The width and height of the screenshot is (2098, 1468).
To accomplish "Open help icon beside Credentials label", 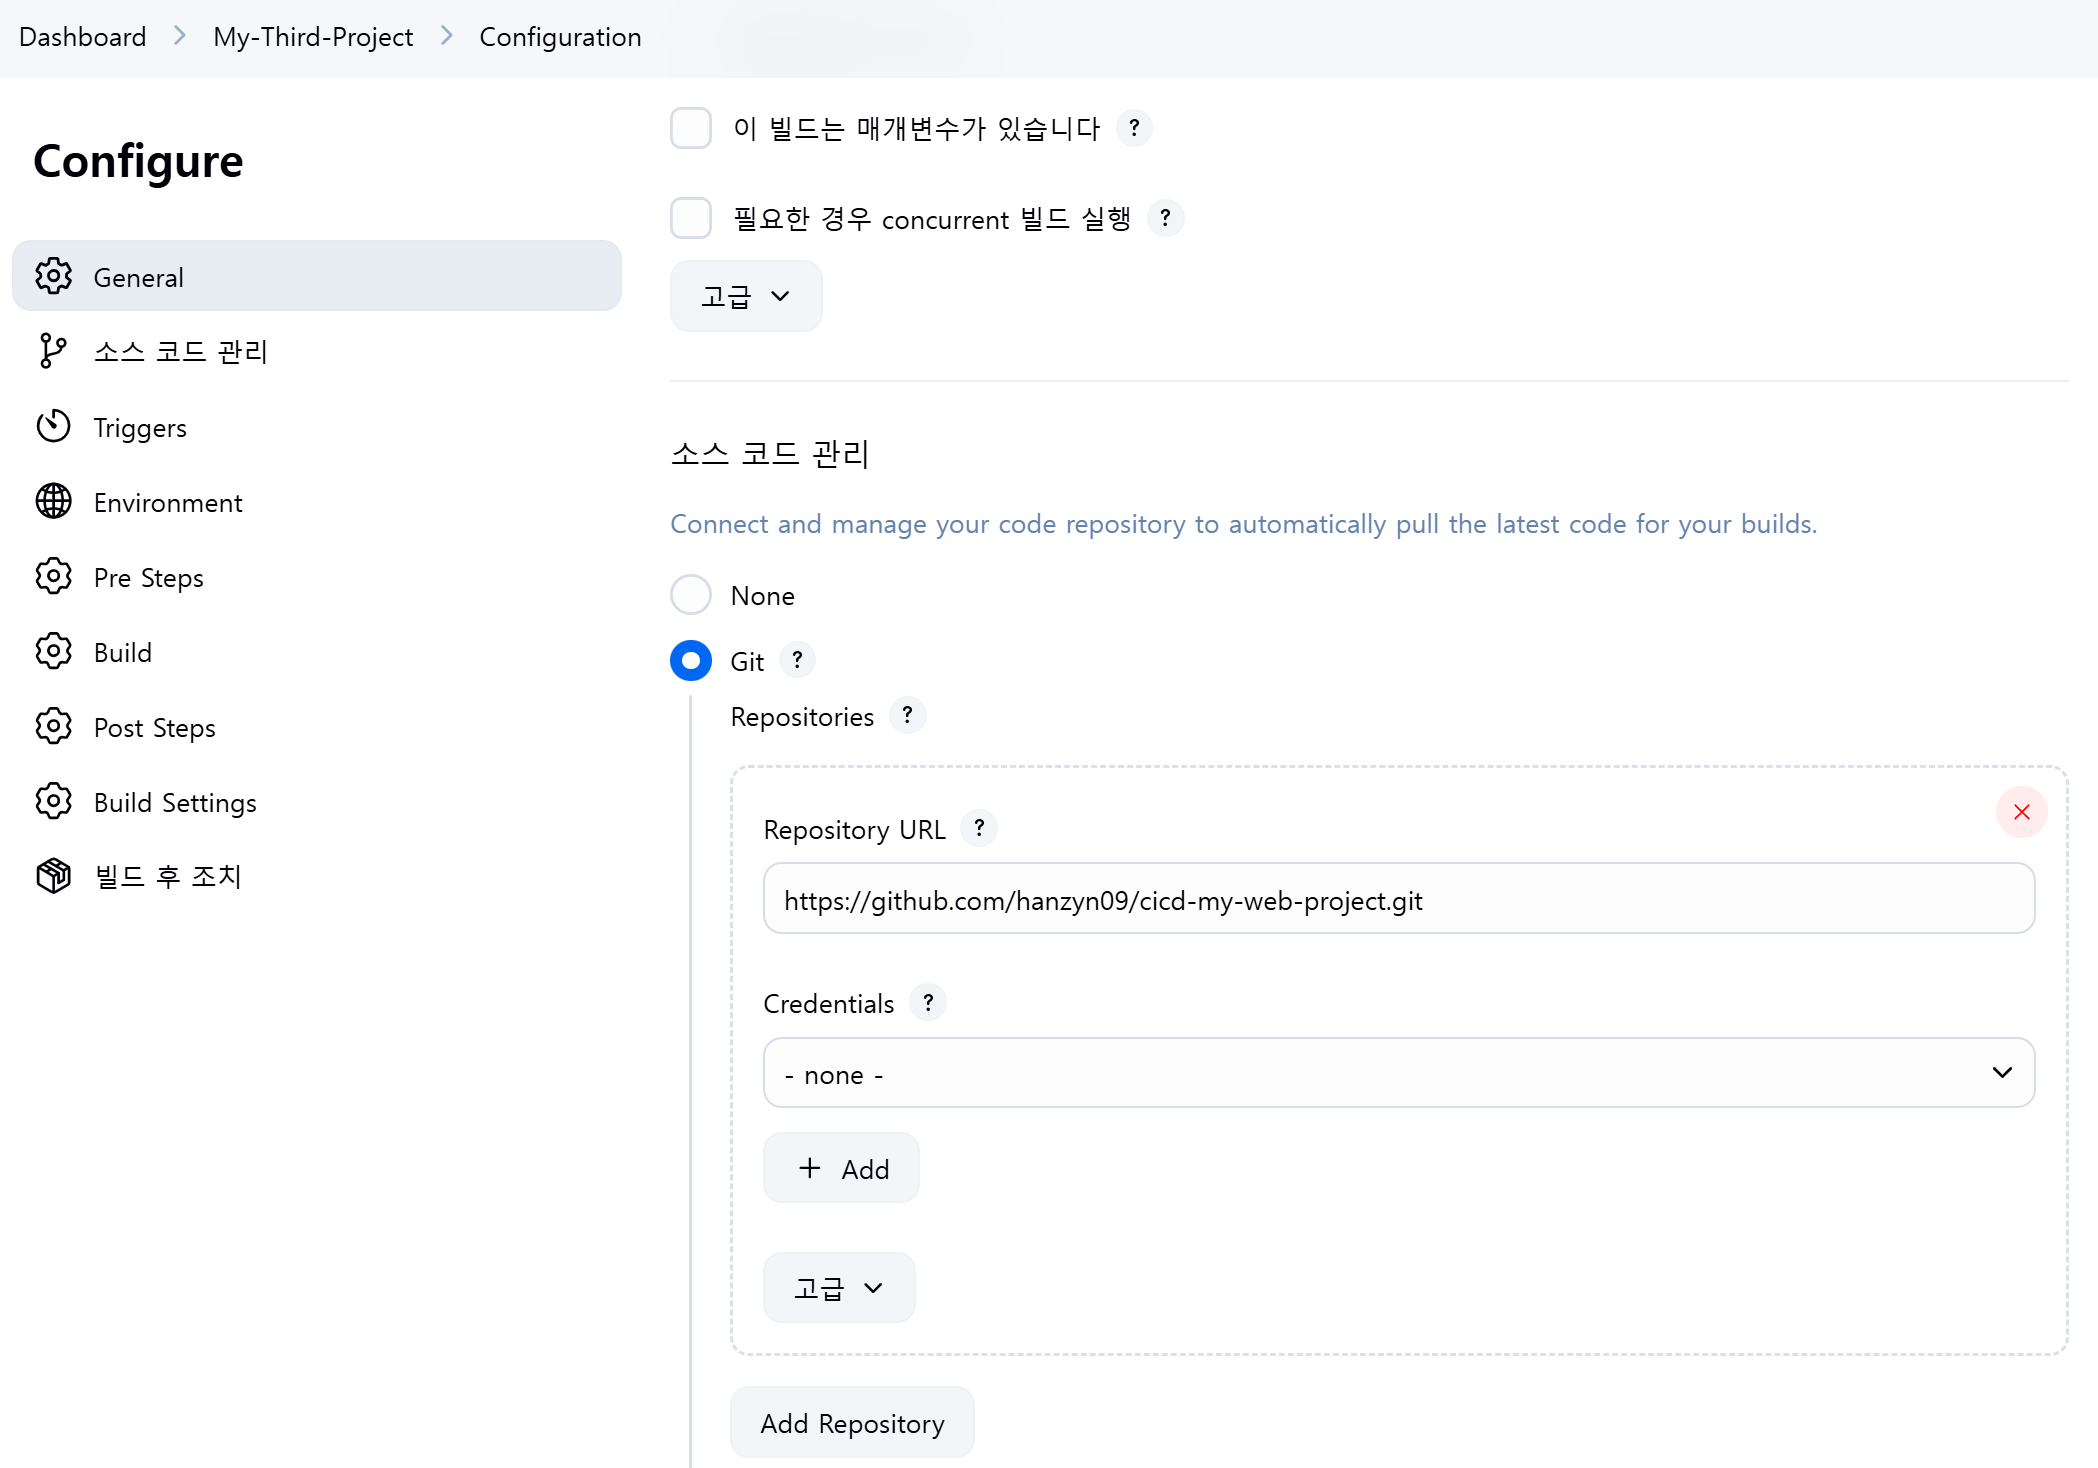I will [x=928, y=1002].
